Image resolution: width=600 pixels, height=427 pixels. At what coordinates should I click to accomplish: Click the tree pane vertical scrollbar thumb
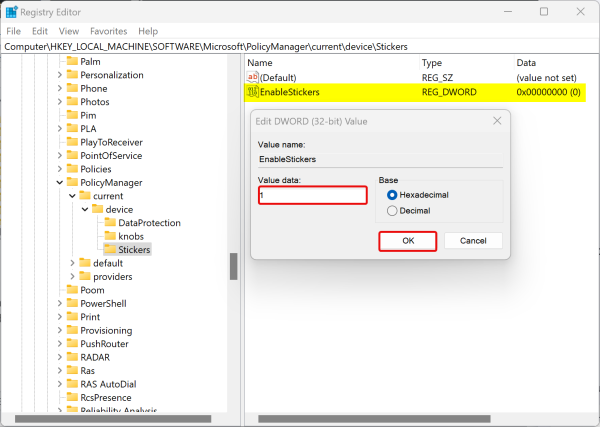tap(233, 266)
